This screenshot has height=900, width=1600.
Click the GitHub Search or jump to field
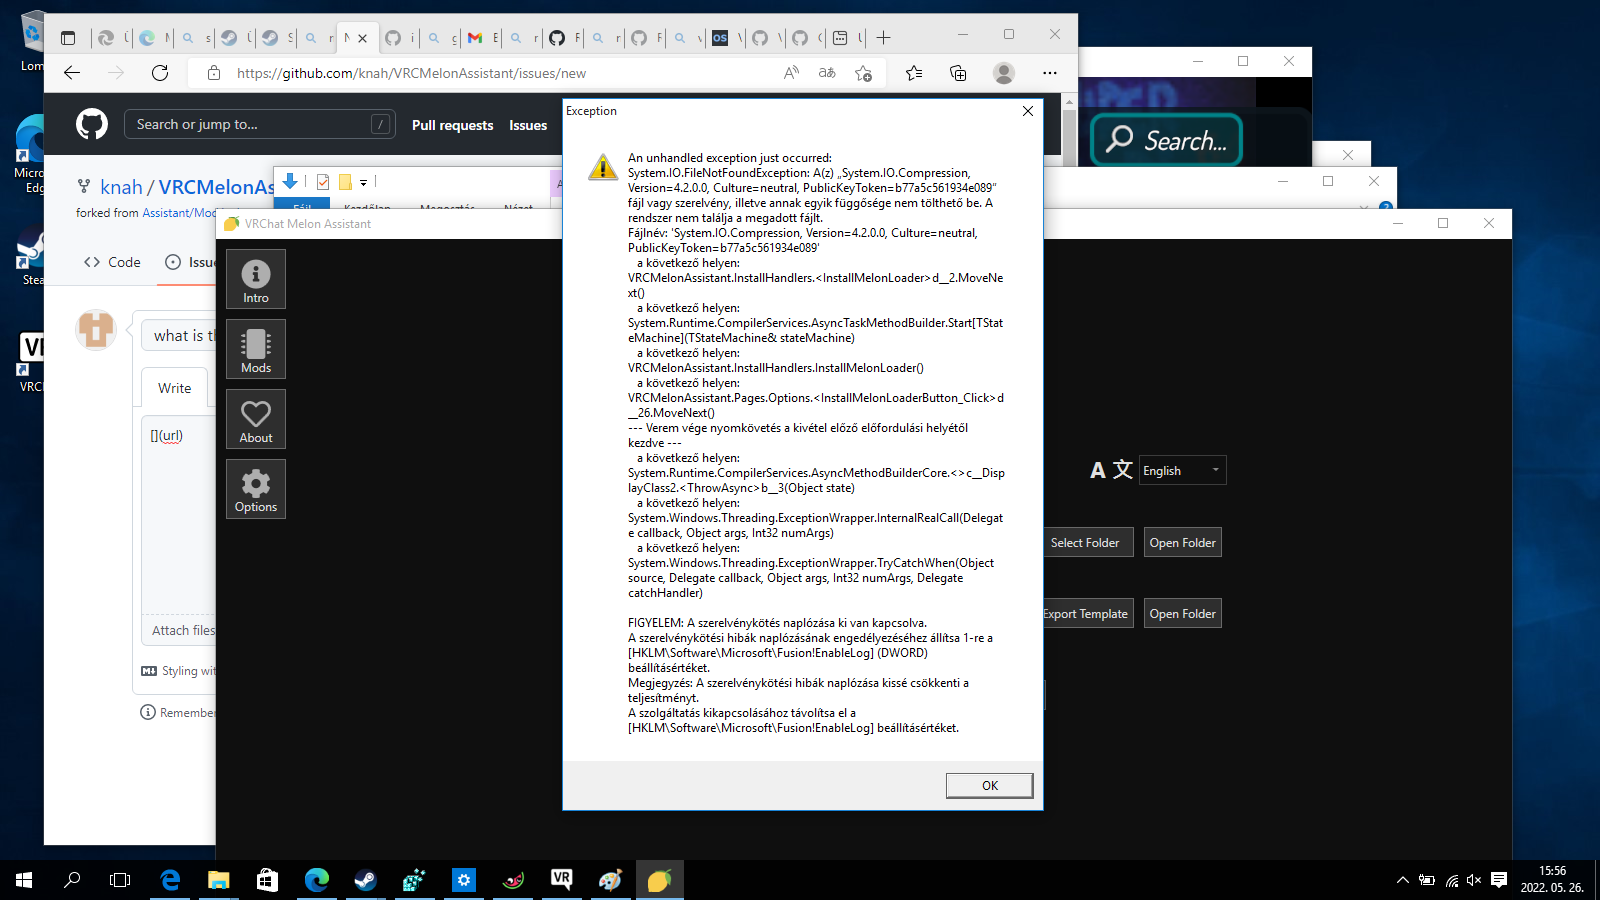pos(260,124)
